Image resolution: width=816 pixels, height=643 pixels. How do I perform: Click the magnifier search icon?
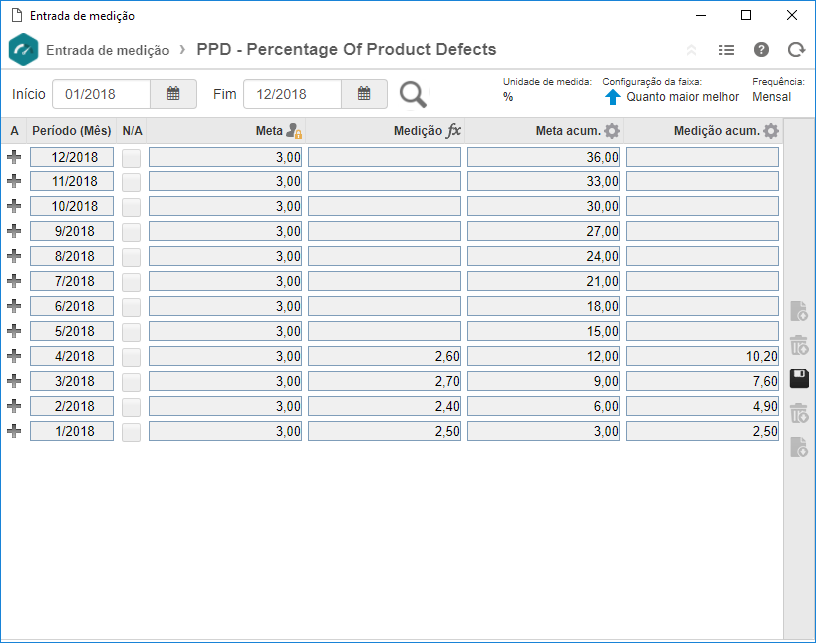(x=413, y=95)
